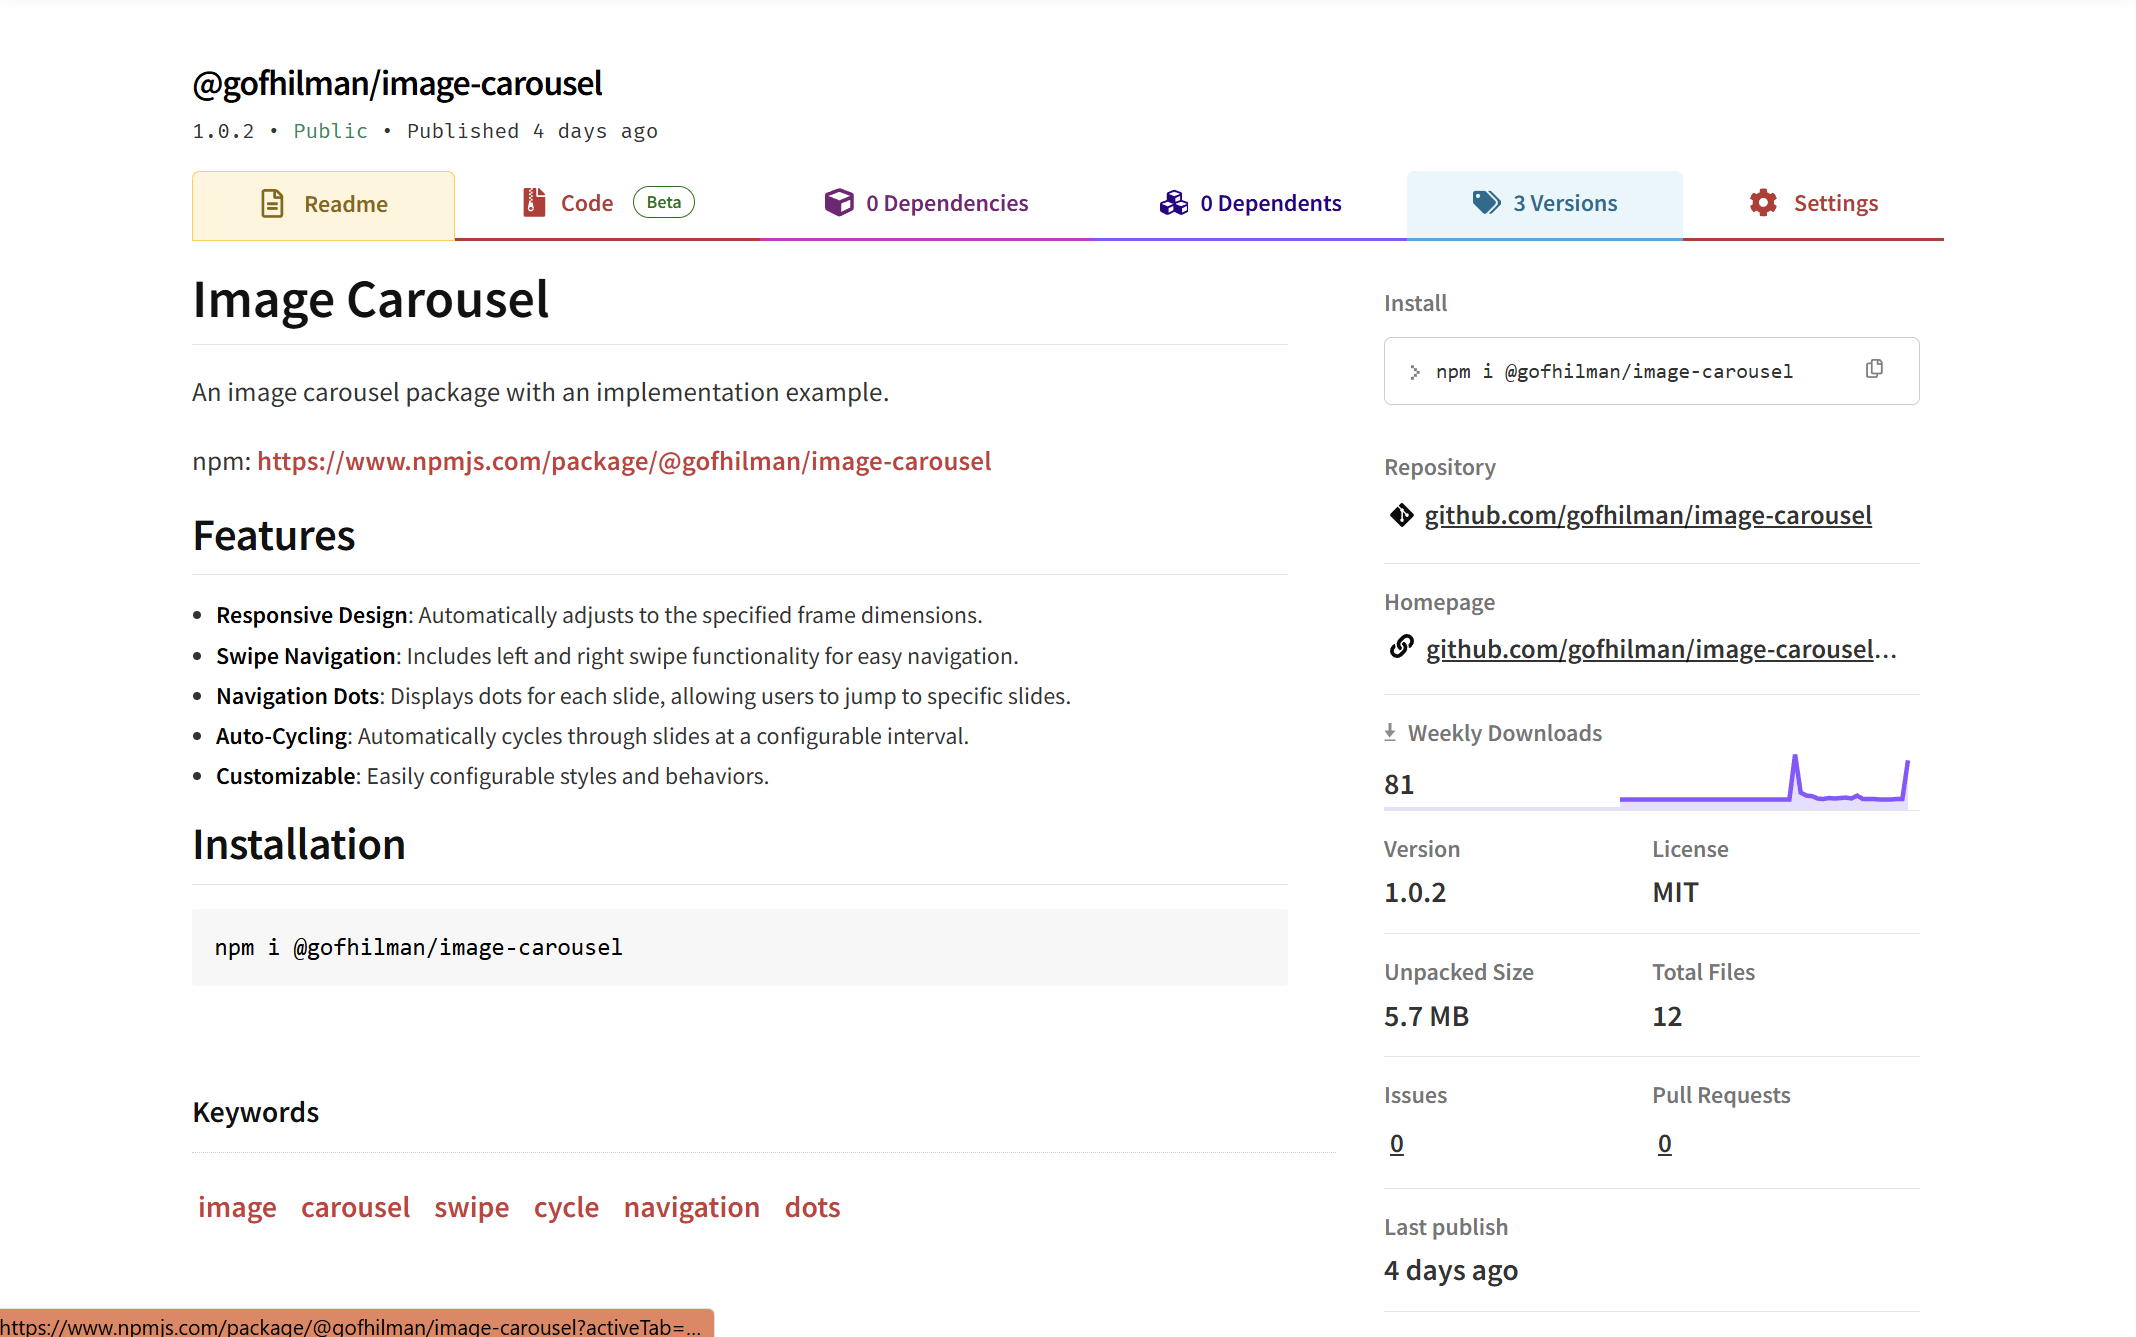Click the 'Features' heading
2136x1337 pixels.
pyautogui.click(x=274, y=536)
